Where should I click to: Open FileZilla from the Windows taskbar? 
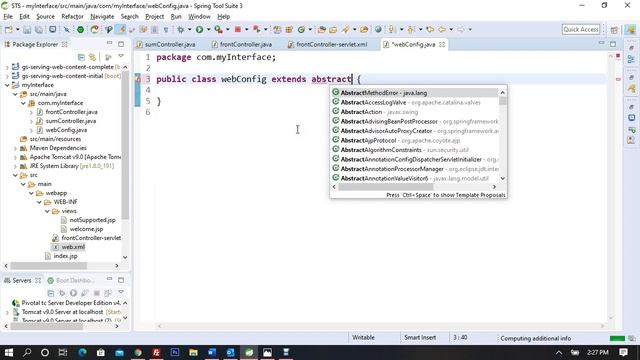point(156,352)
